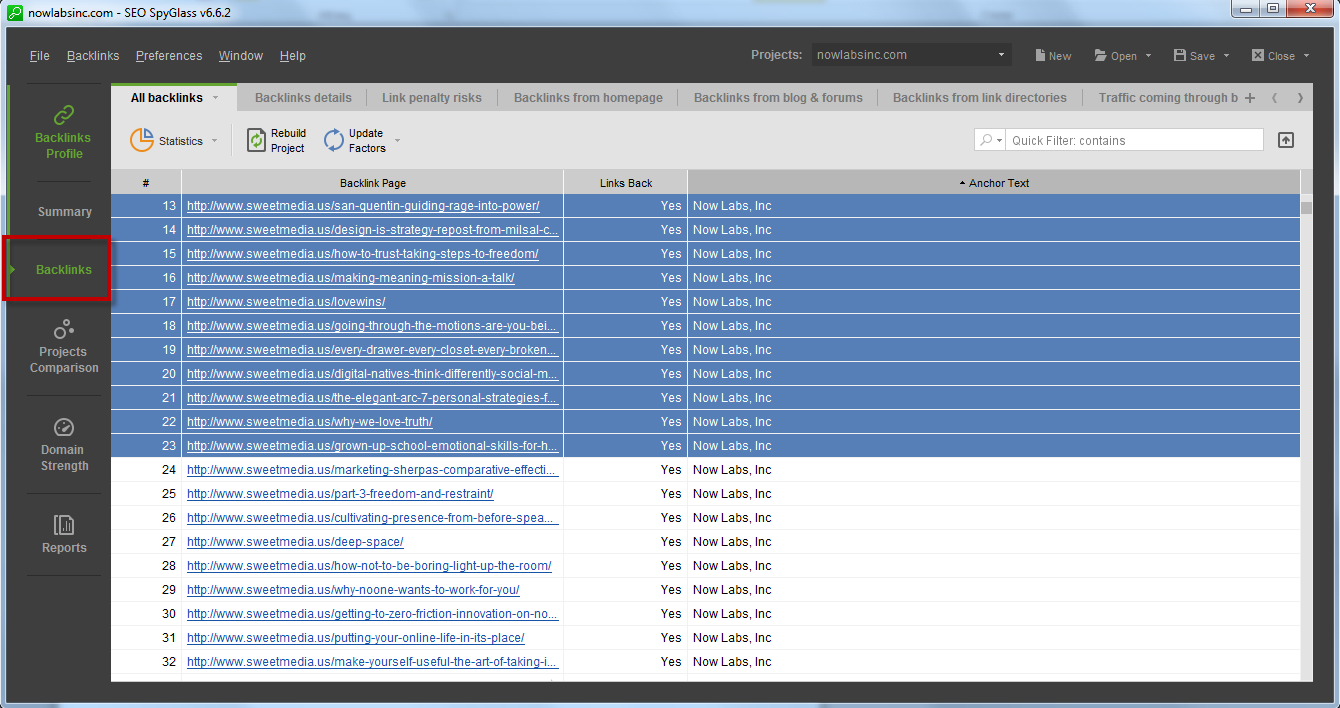1340x708 pixels.
Task: Open the Backlinks menu
Action: (93, 56)
